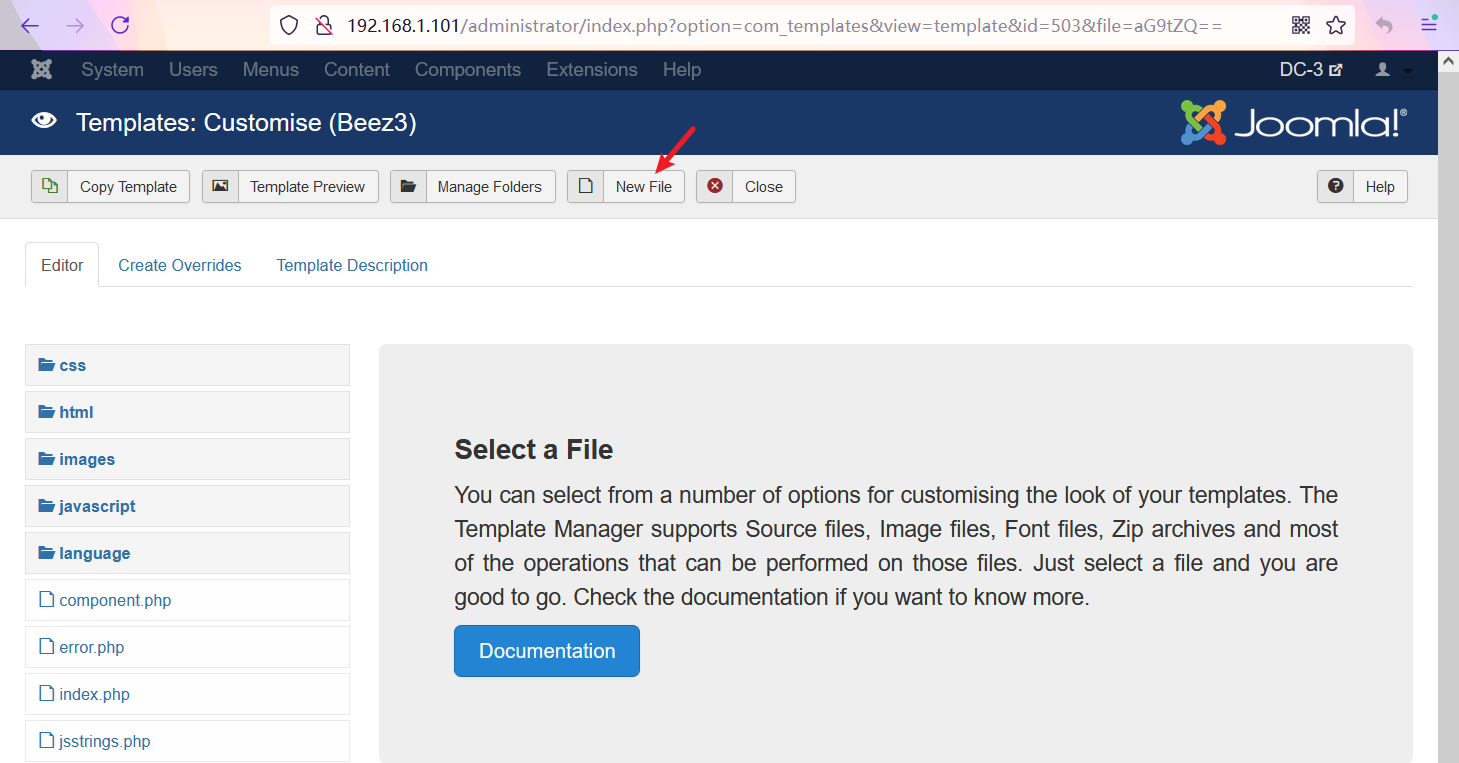1459x763 pixels.
Task: Open the DC-3 site link
Action: 1311,70
